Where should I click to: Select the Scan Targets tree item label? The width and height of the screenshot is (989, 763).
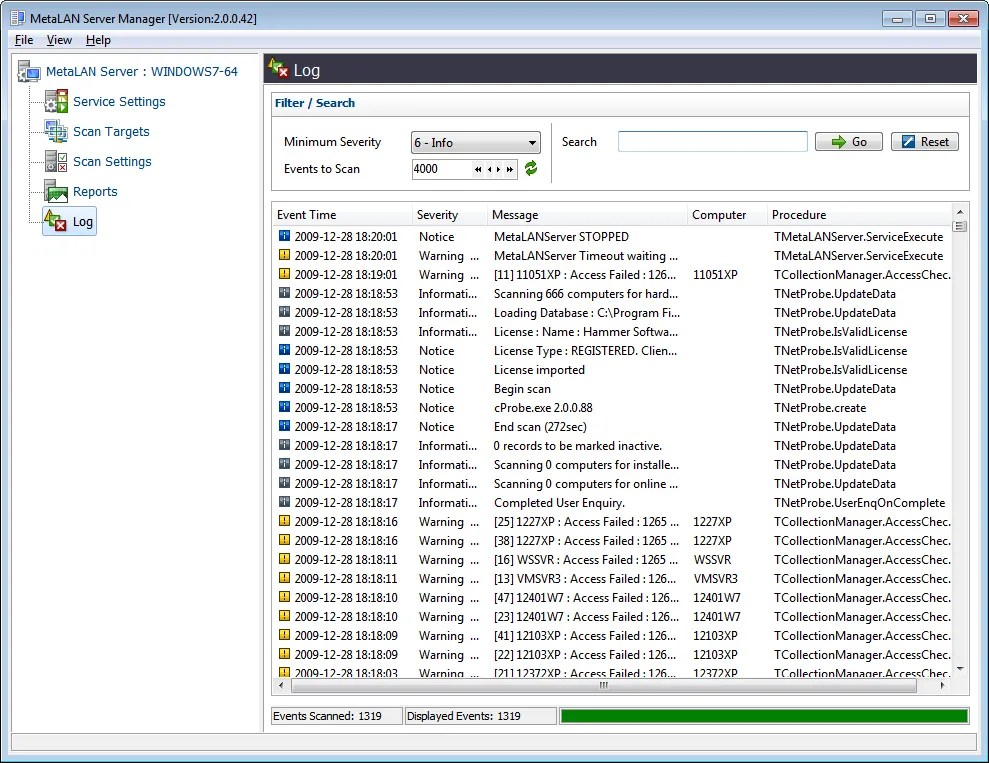pos(111,131)
